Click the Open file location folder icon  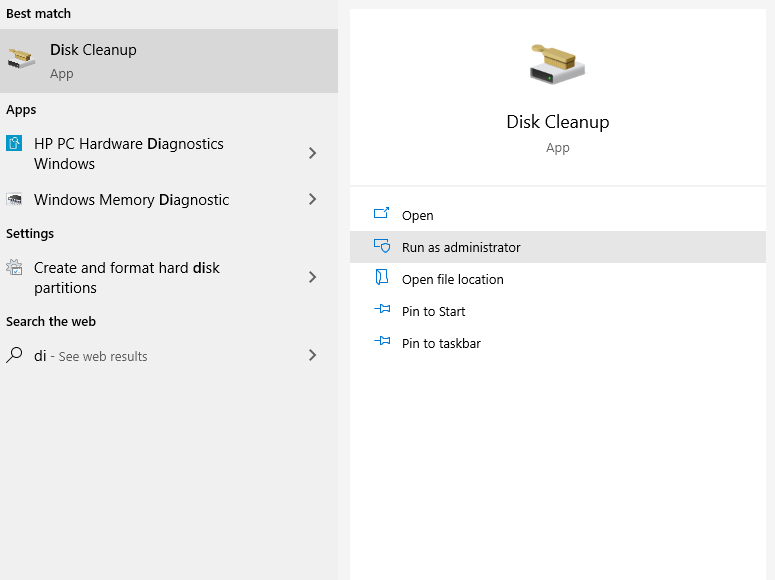382,277
